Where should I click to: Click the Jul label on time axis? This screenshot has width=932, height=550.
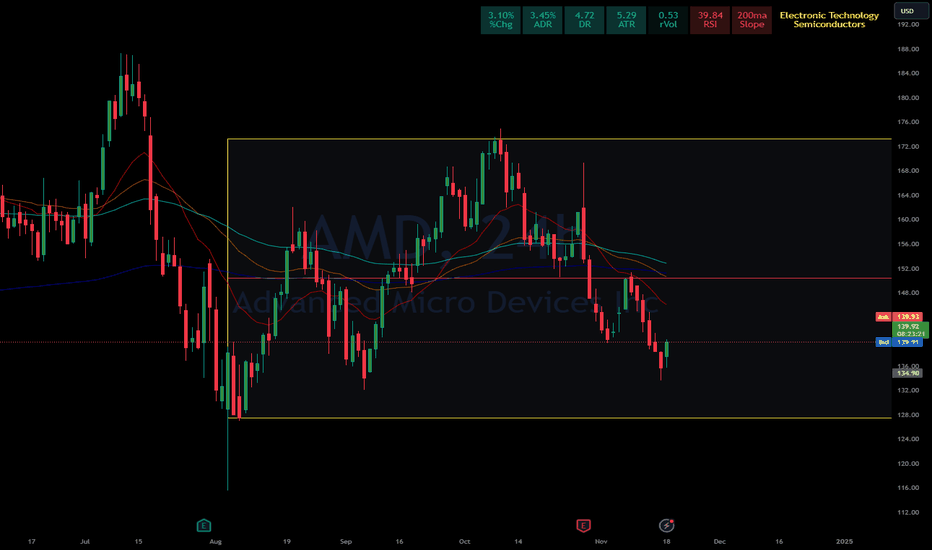click(85, 542)
